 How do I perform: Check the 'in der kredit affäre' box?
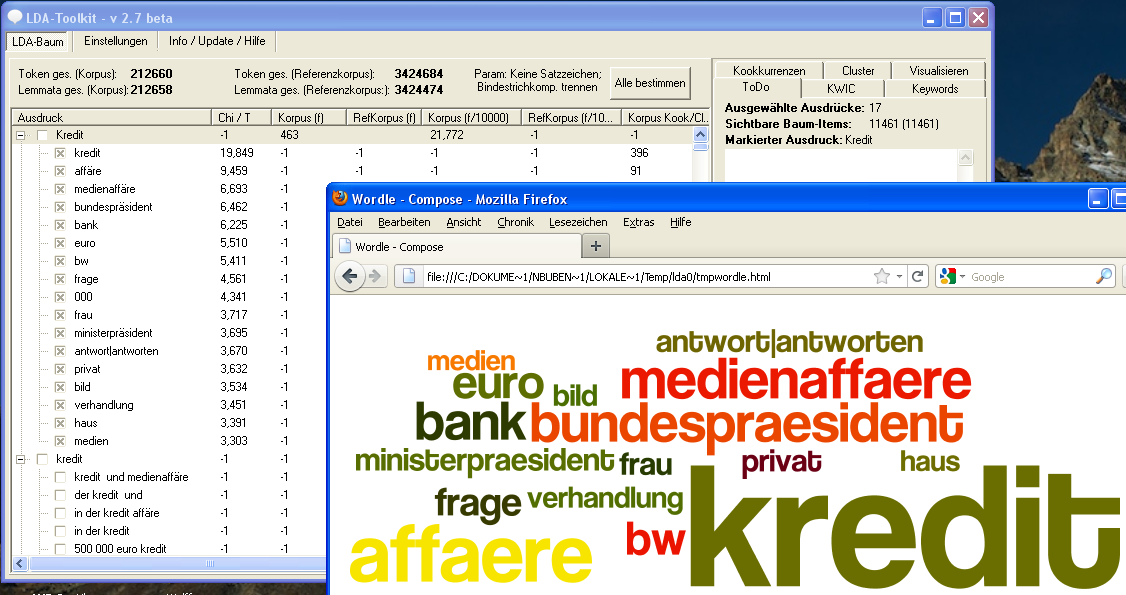[x=60, y=513]
